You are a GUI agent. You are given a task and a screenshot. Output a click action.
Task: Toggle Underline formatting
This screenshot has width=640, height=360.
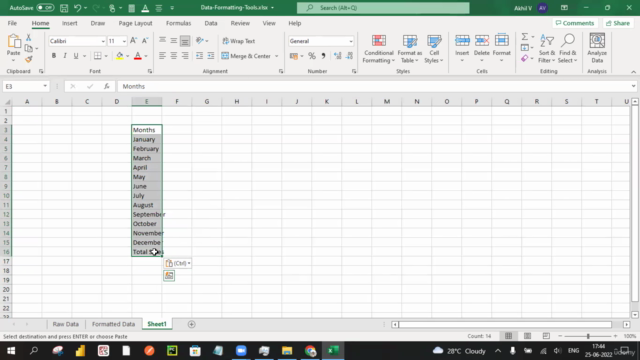point(76,56)
